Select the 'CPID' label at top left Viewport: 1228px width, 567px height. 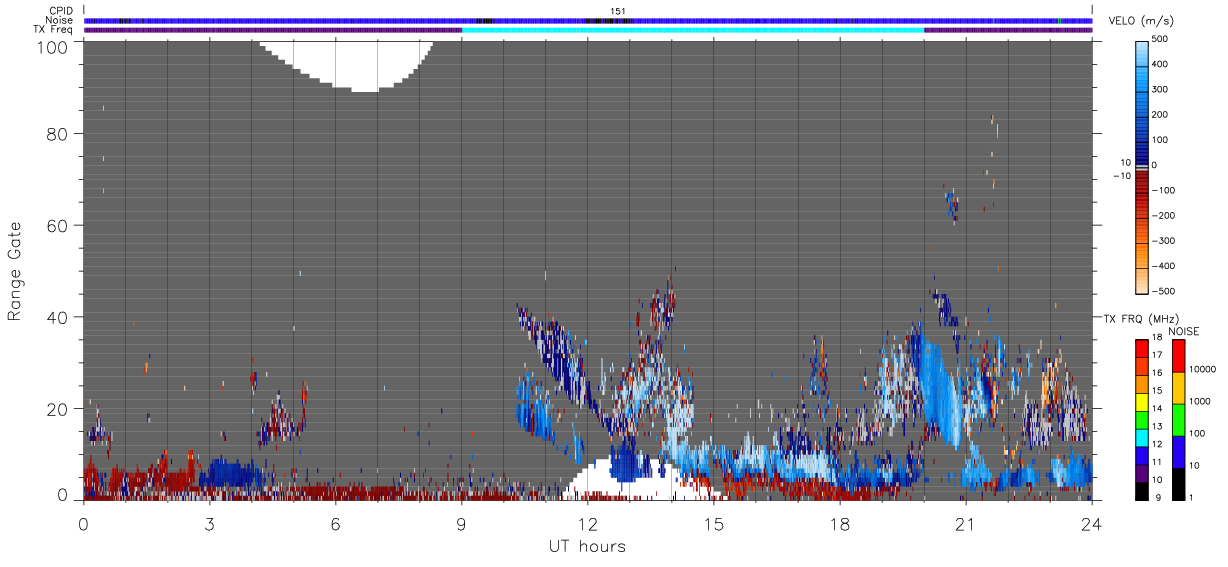coord(60,11)
